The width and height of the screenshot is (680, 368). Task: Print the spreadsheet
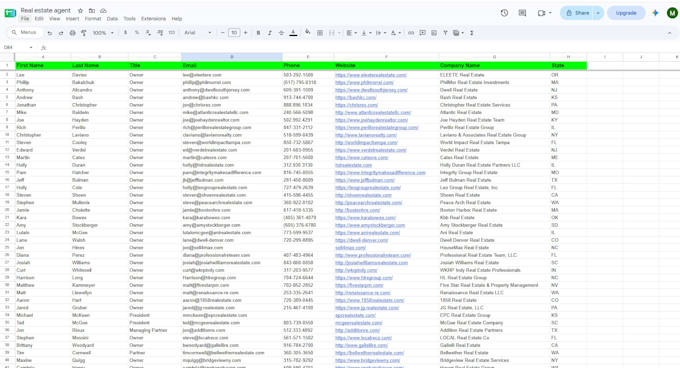pos(72,33)
